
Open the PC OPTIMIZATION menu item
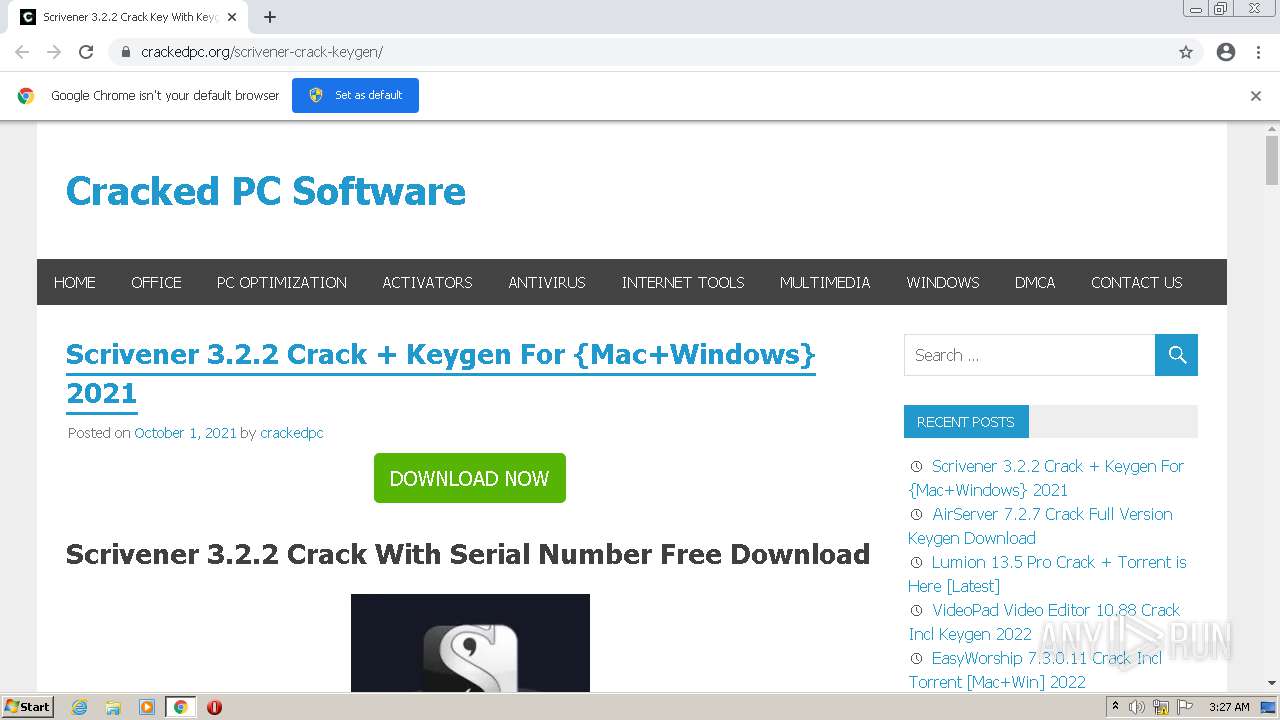click(x=282, y=282)
